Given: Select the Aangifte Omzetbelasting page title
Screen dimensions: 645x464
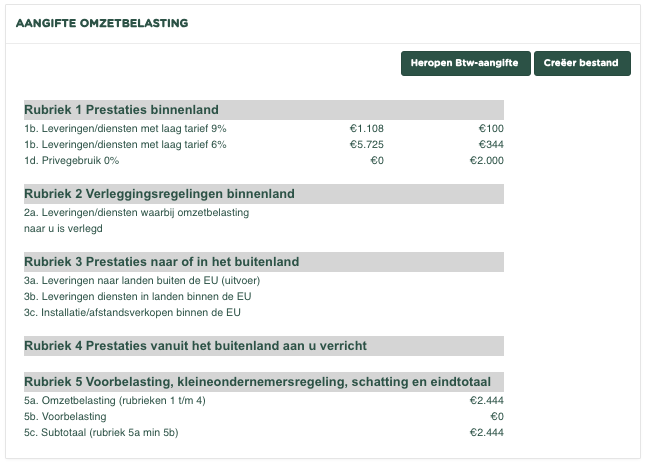Looking at the screenshot, I should pos(102,22).
